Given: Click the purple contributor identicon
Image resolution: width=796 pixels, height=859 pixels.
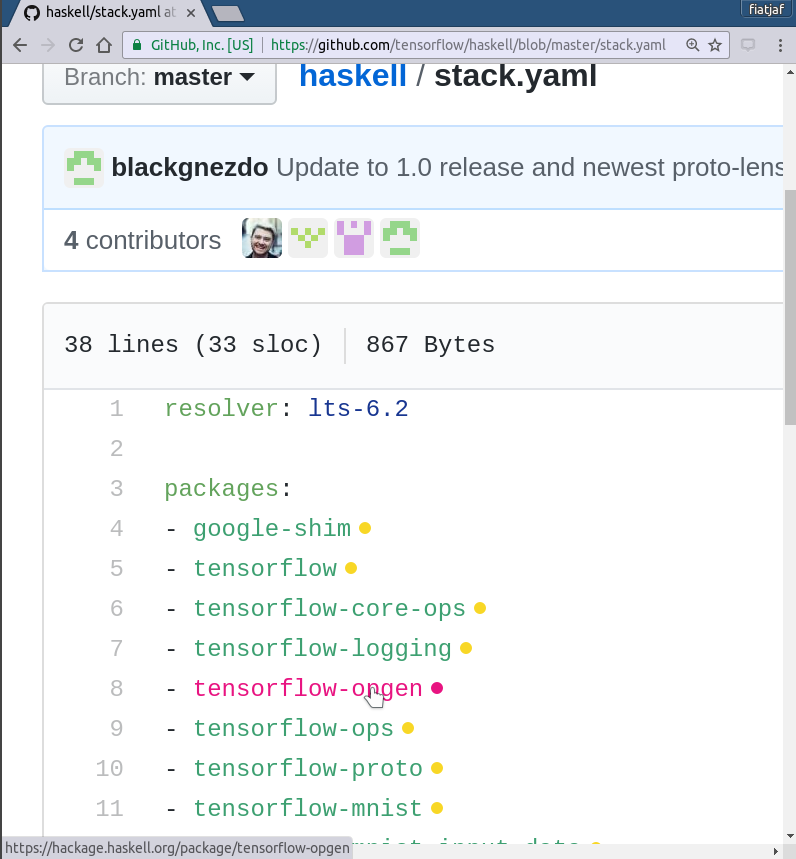Looking at the screenshot, I should tap(354, 238).
